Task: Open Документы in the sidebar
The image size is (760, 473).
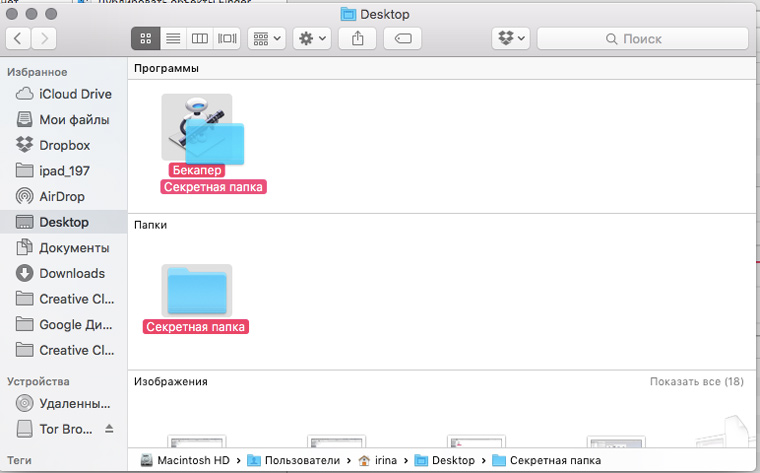Action: (64, 248)
